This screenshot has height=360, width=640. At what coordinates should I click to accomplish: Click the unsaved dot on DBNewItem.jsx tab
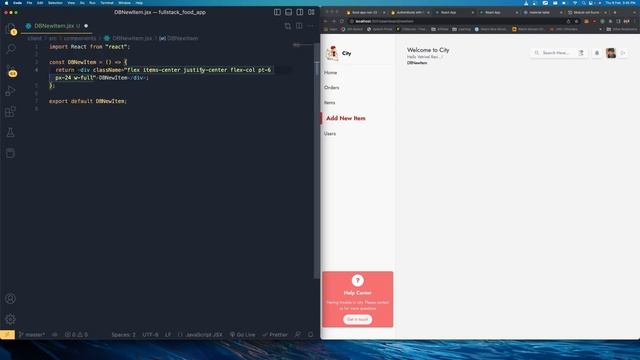click(86, 26)
